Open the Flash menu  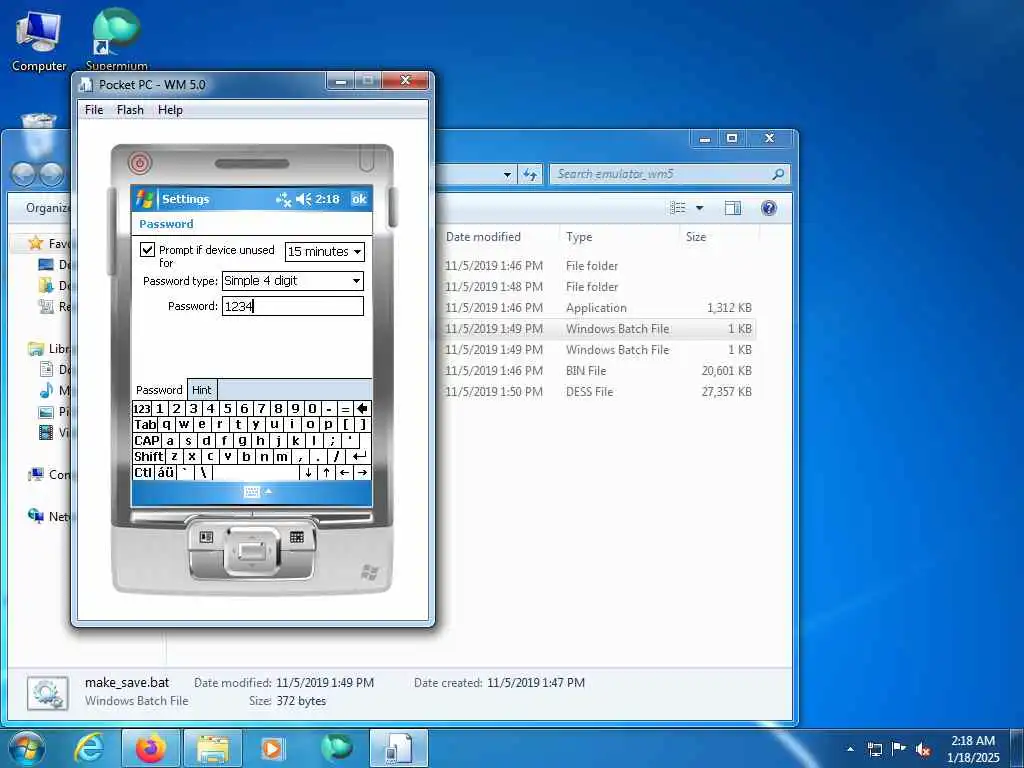click(130, 110)
